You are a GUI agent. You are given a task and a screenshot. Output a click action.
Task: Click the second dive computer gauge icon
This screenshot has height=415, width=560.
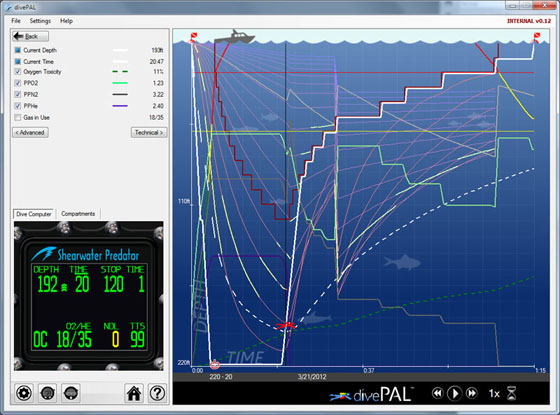click(x=71, y=393)
